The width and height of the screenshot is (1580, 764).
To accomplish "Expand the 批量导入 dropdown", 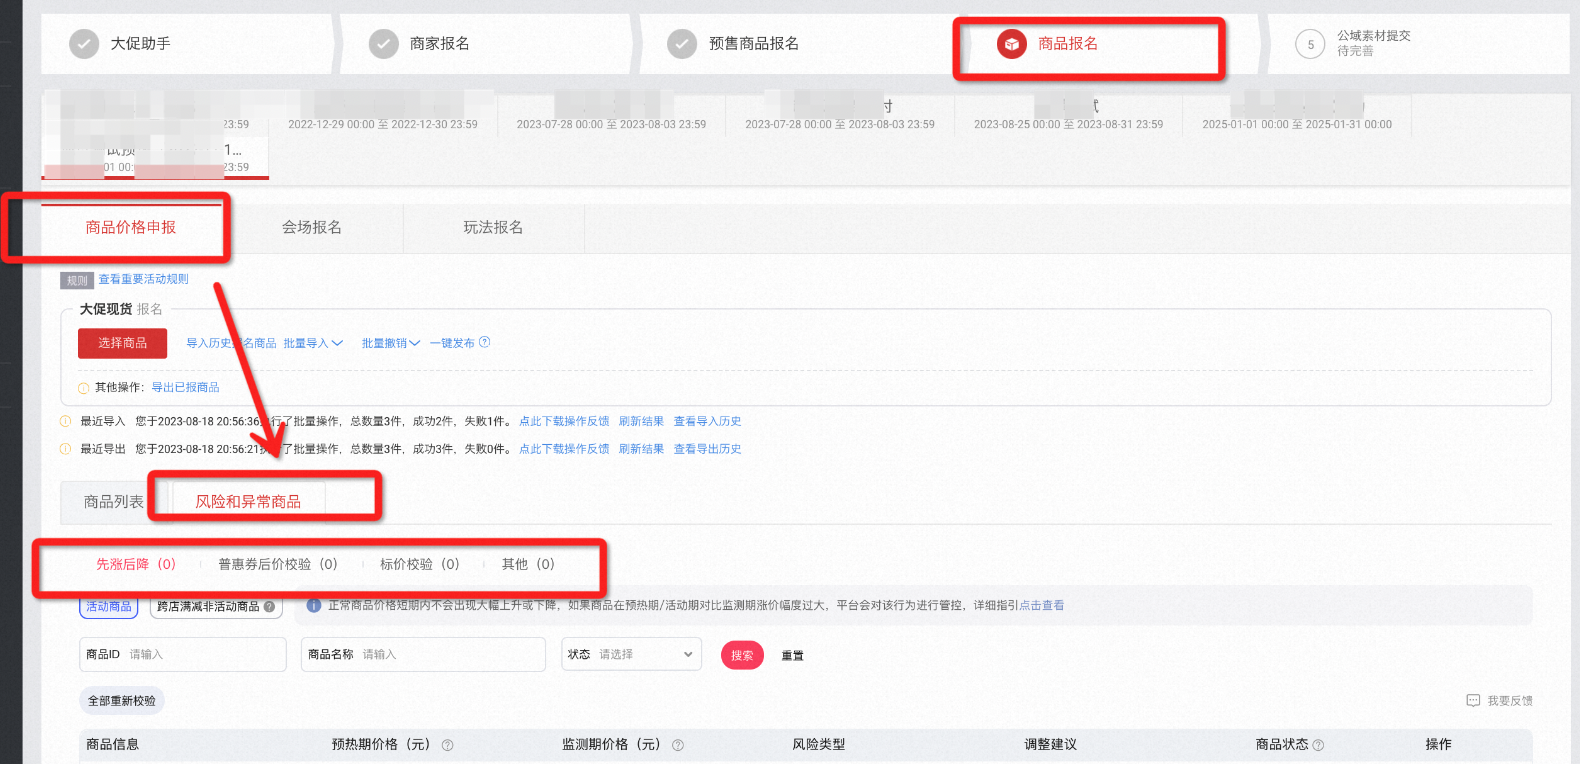I will click(x=313, y=343).
